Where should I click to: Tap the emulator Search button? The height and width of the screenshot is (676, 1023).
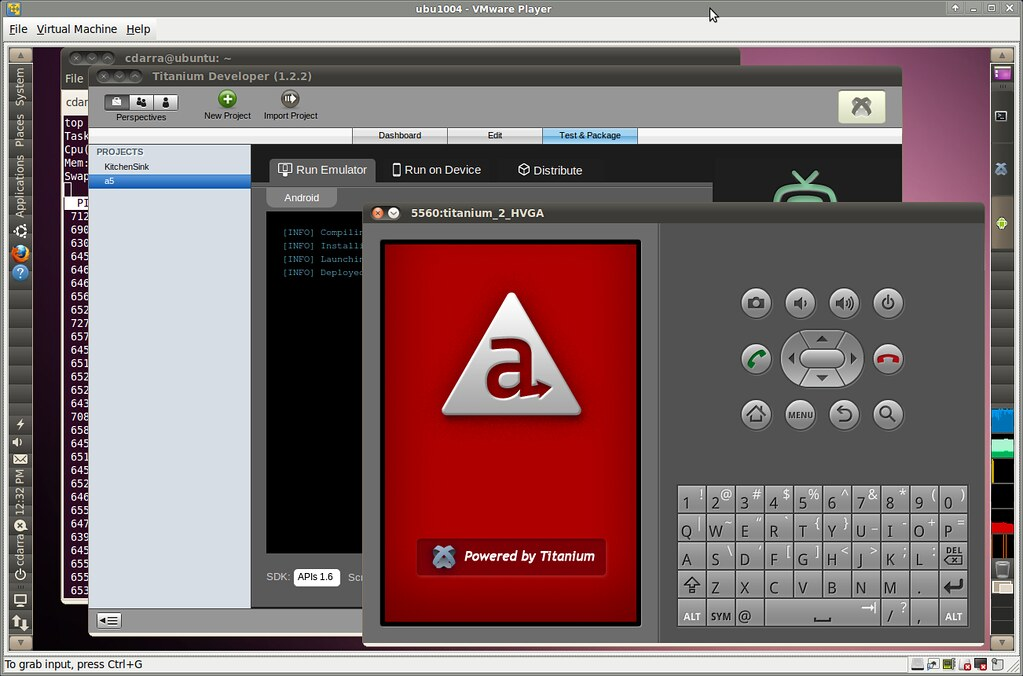coord(888,414)
